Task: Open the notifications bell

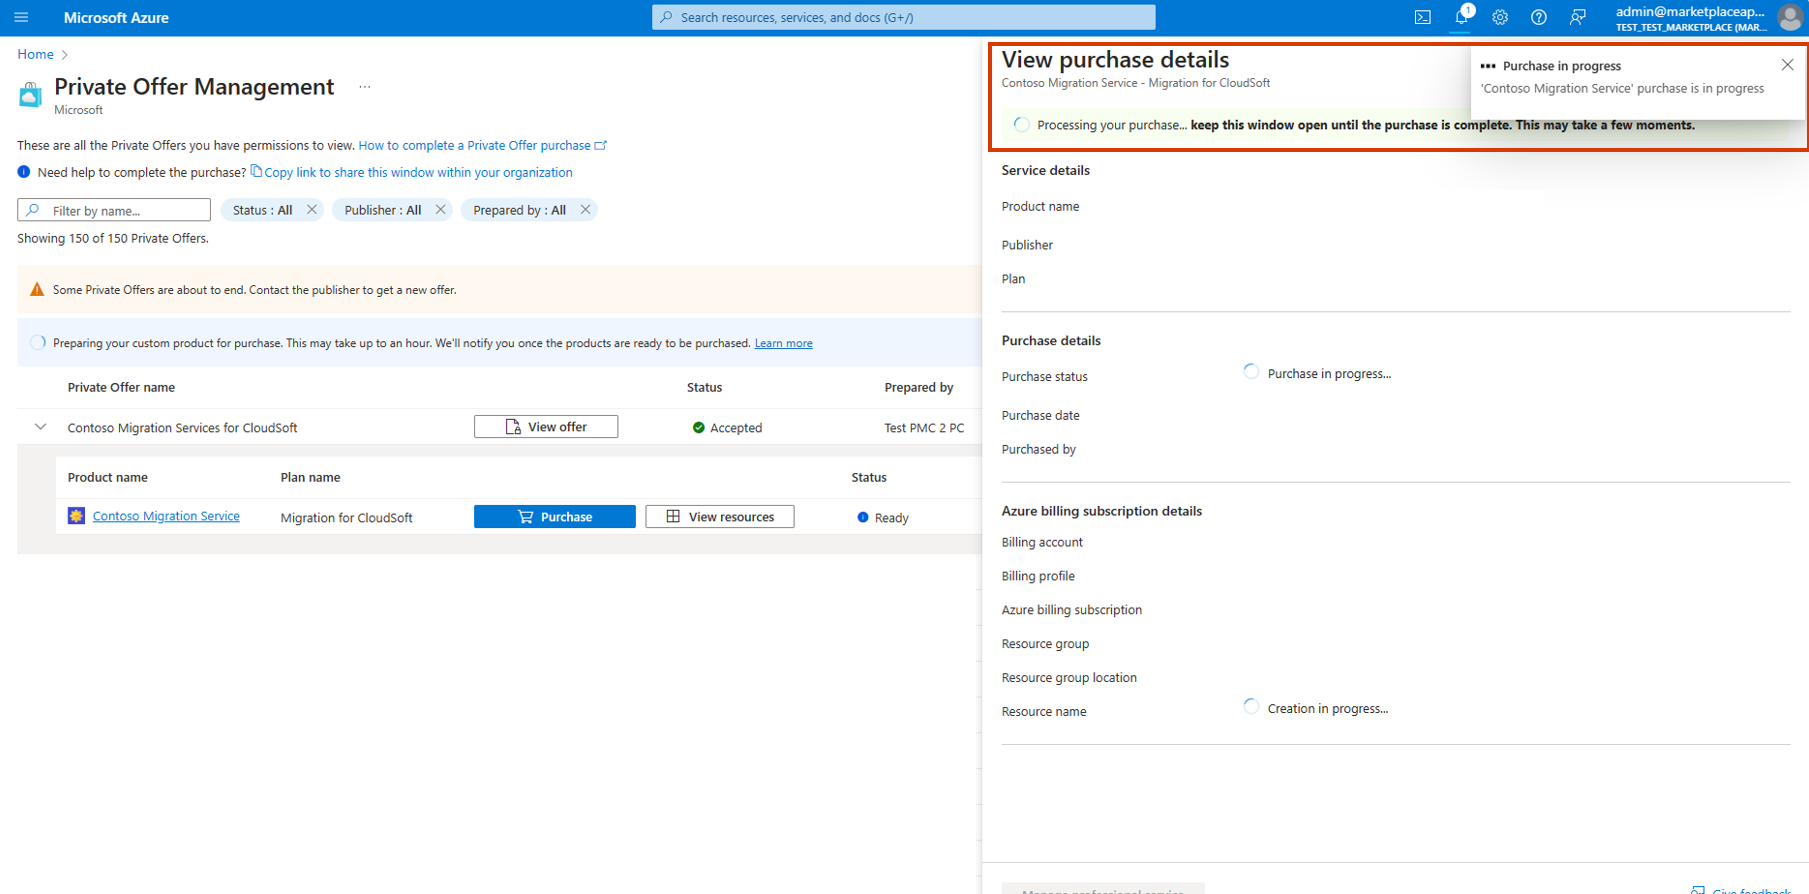Action: pos(1461,17)
